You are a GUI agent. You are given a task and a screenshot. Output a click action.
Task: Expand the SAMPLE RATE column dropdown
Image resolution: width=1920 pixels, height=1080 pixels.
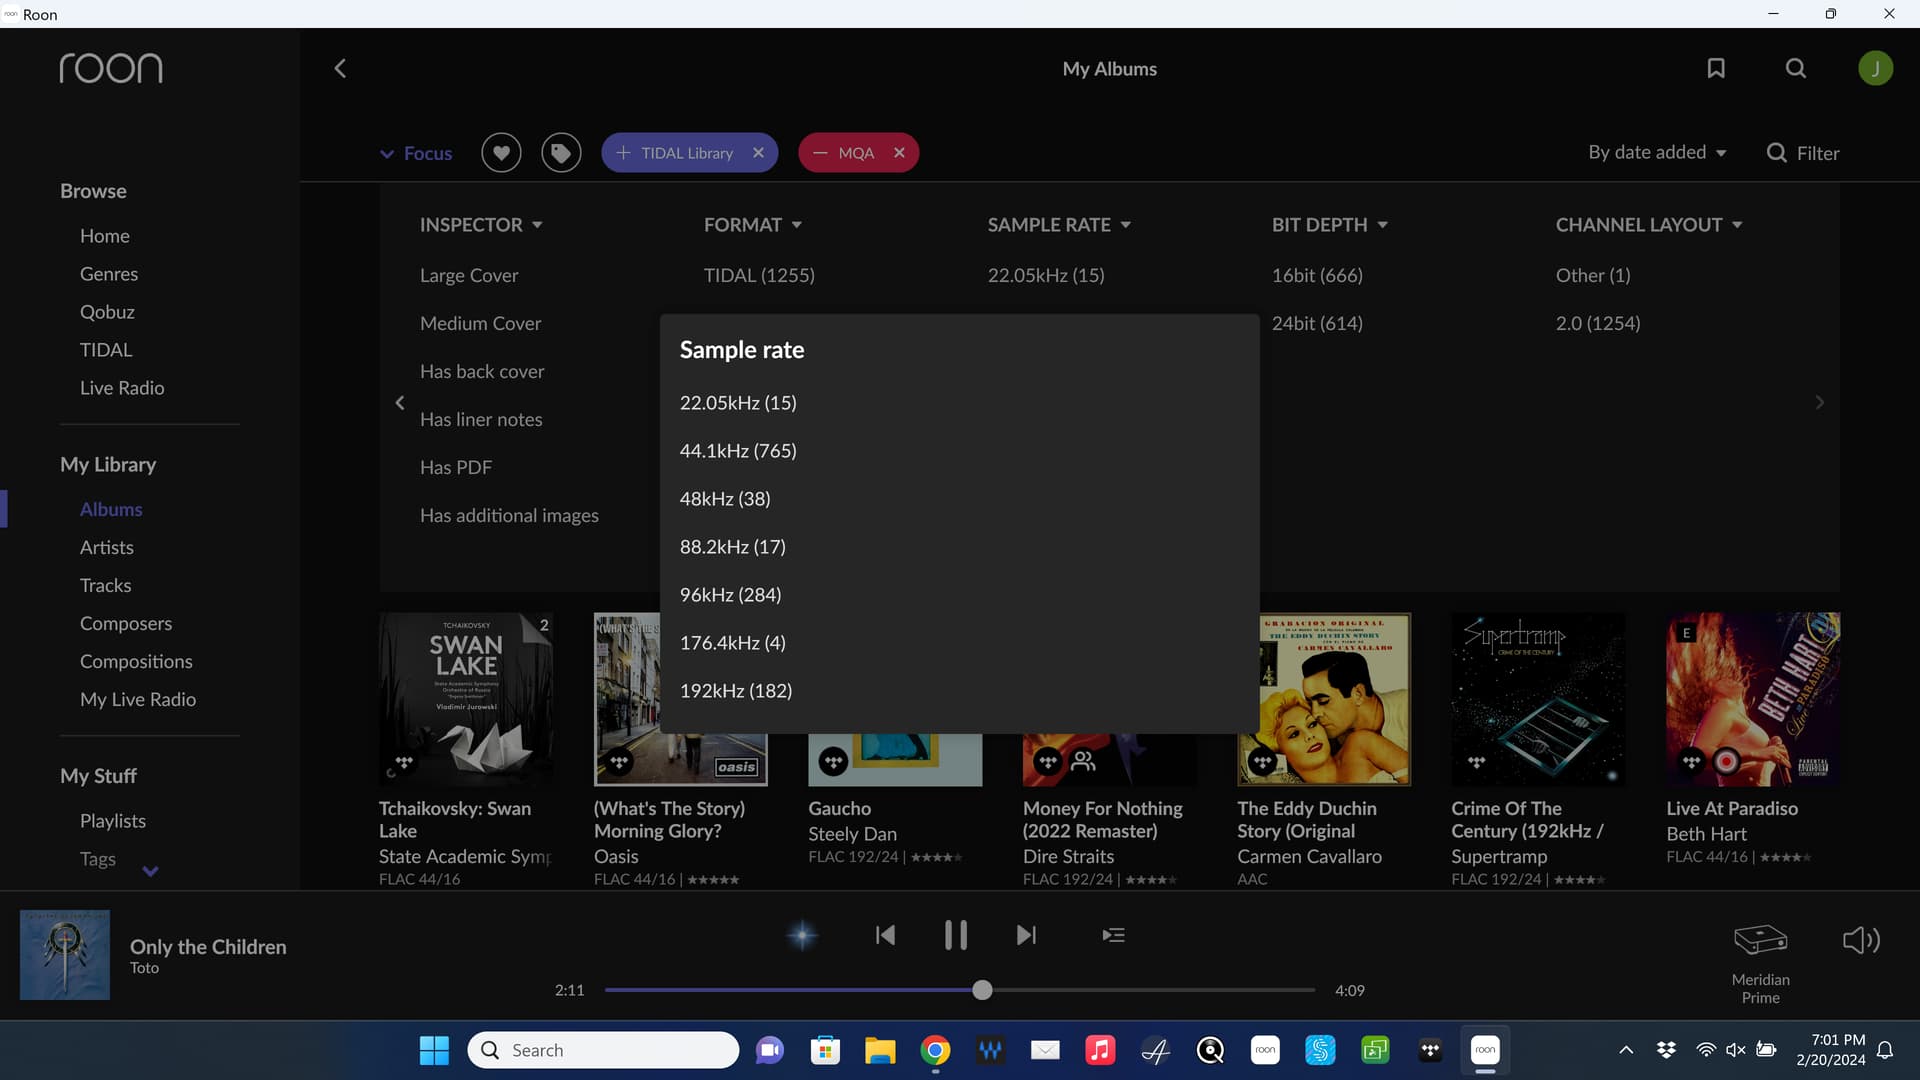pos(1059,225)
